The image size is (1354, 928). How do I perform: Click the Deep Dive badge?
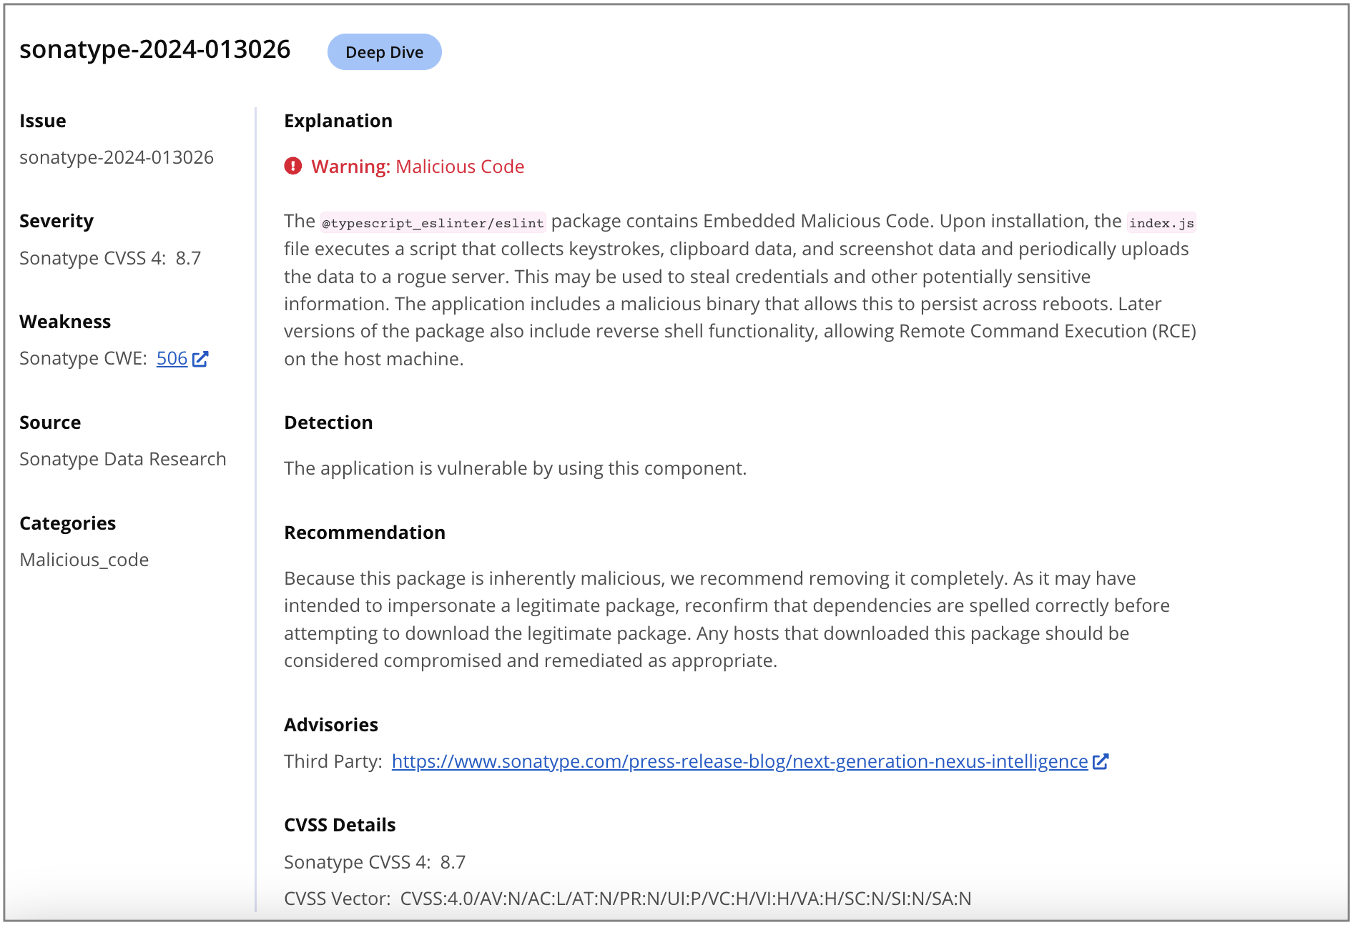click(384, 52)
